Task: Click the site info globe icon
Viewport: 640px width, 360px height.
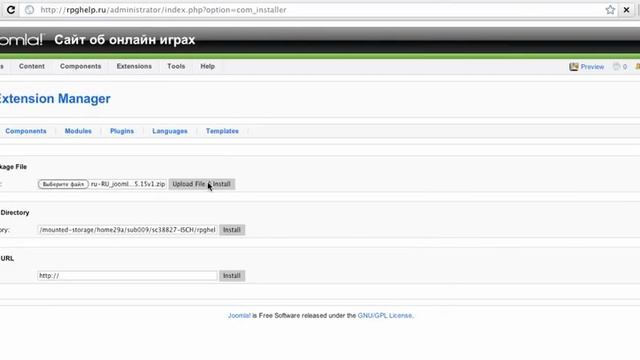Action: 29,10
